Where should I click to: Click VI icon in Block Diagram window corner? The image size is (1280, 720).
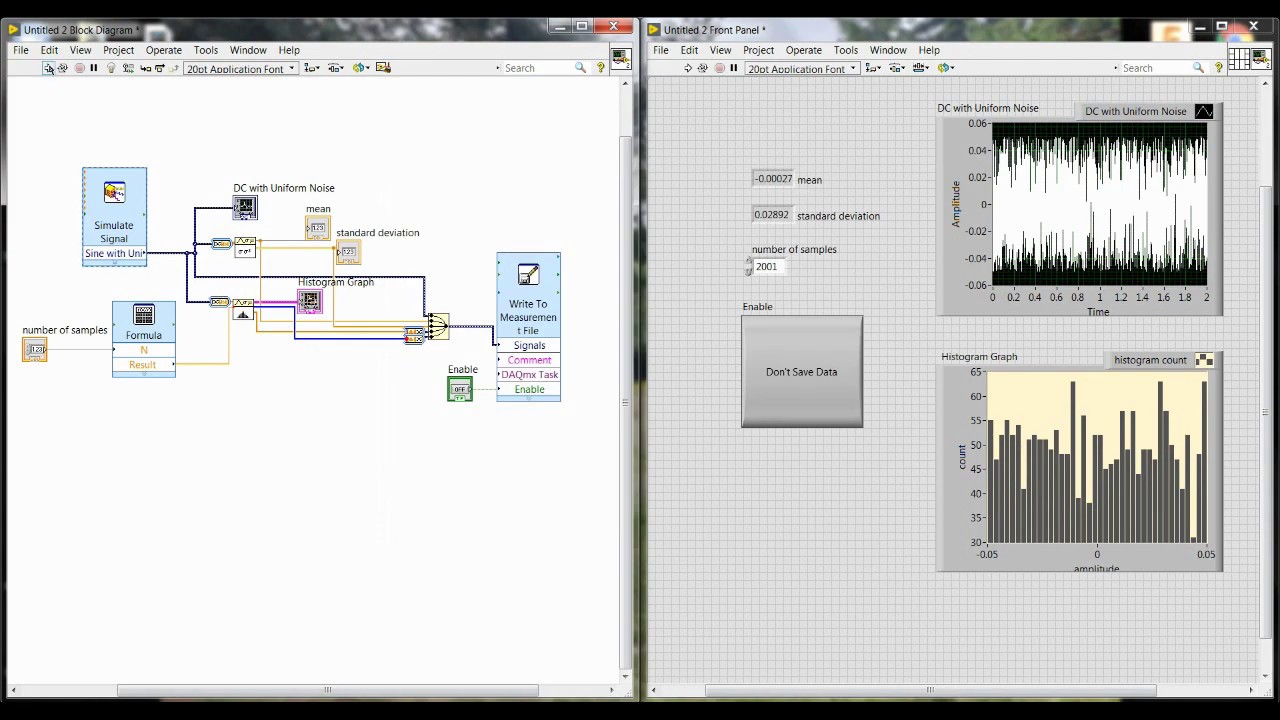click(620, 59)
